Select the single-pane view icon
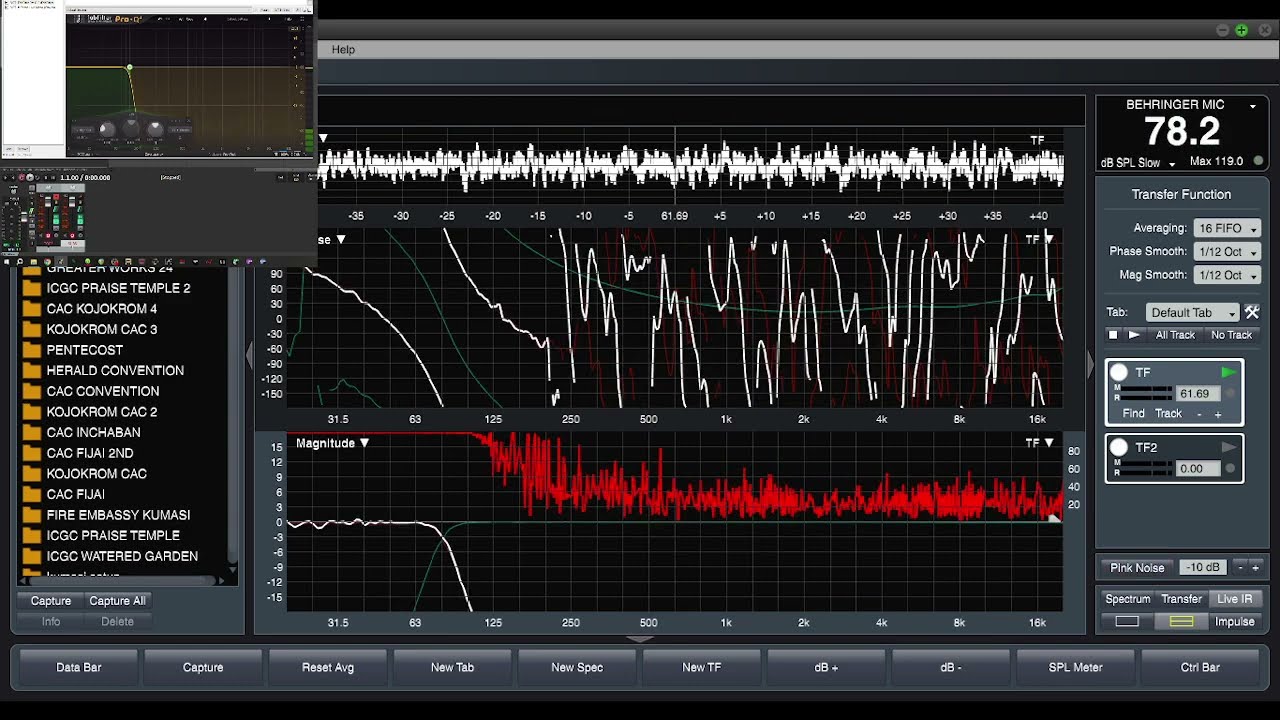Image resolution: width=1280 pixels, height=720 pixels. point(1127,622)
